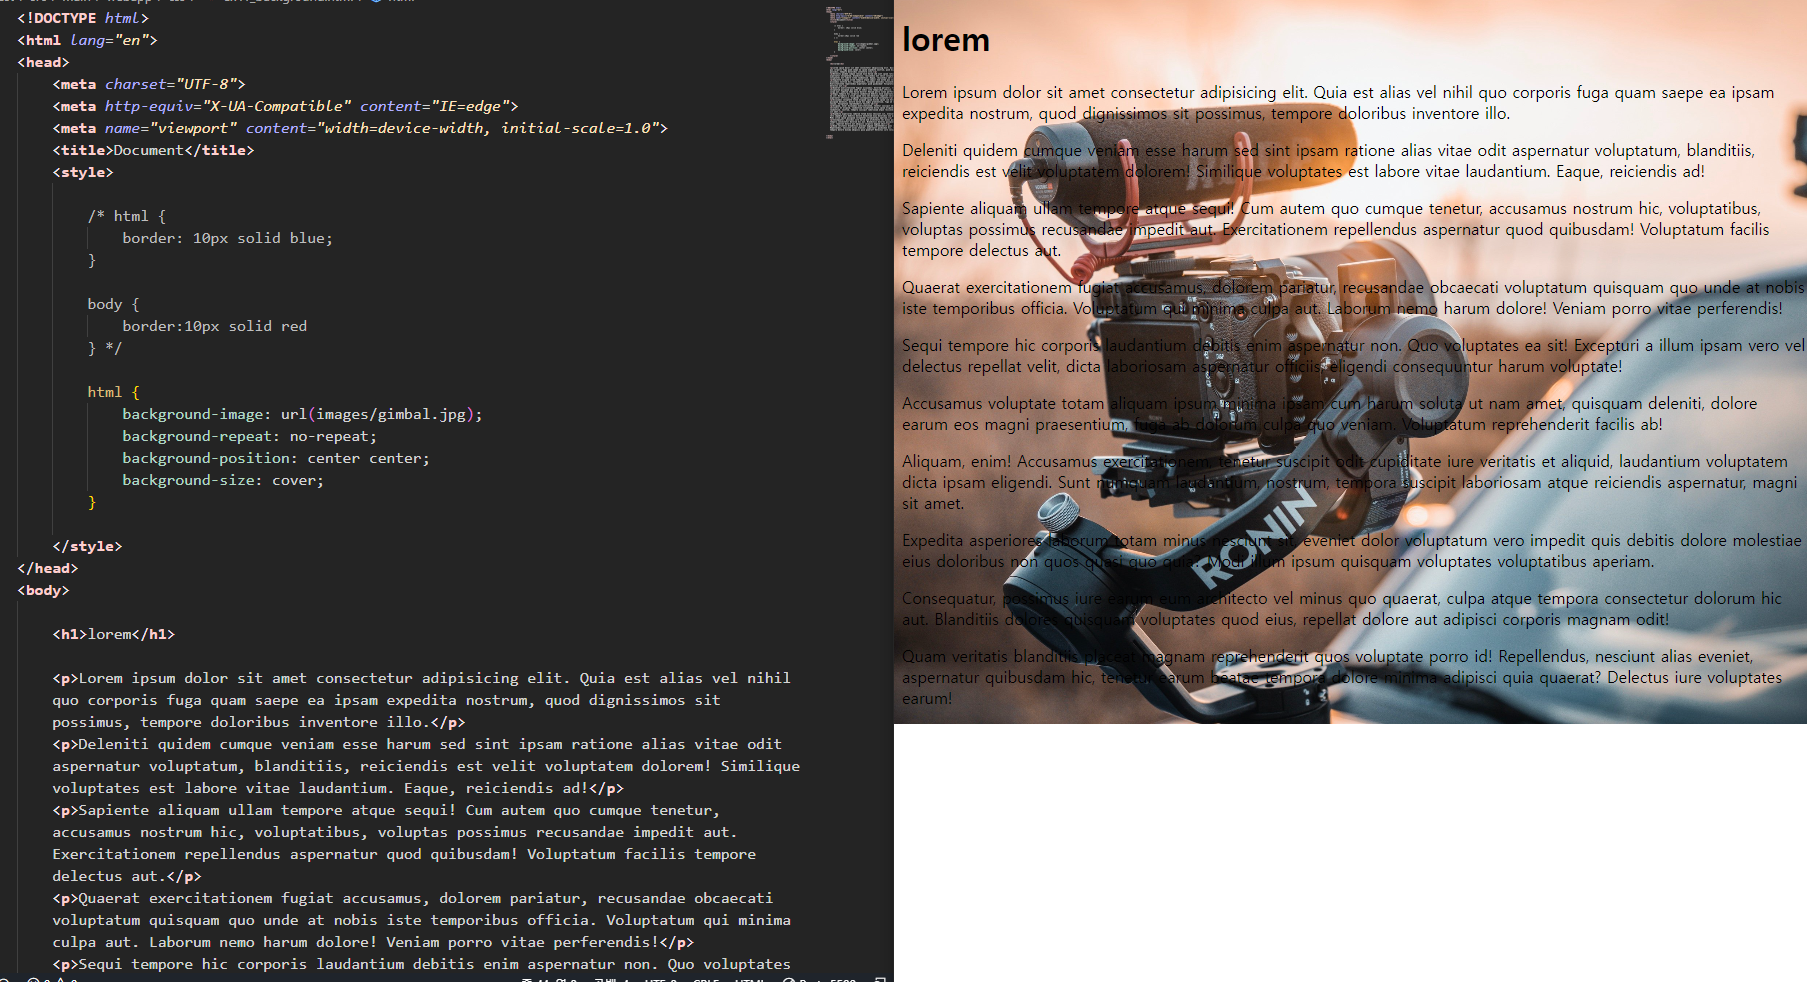1807x982 pixels.
Task: Click the "<p>Sequi tempore" code line
Action: pyautogui.click(x=421, y=964)
